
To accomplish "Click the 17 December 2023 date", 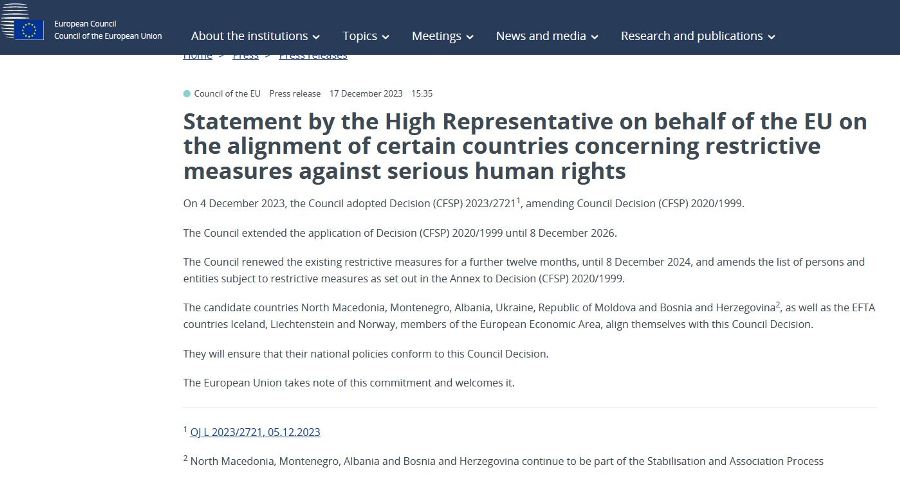I will (x=366, y=94).
